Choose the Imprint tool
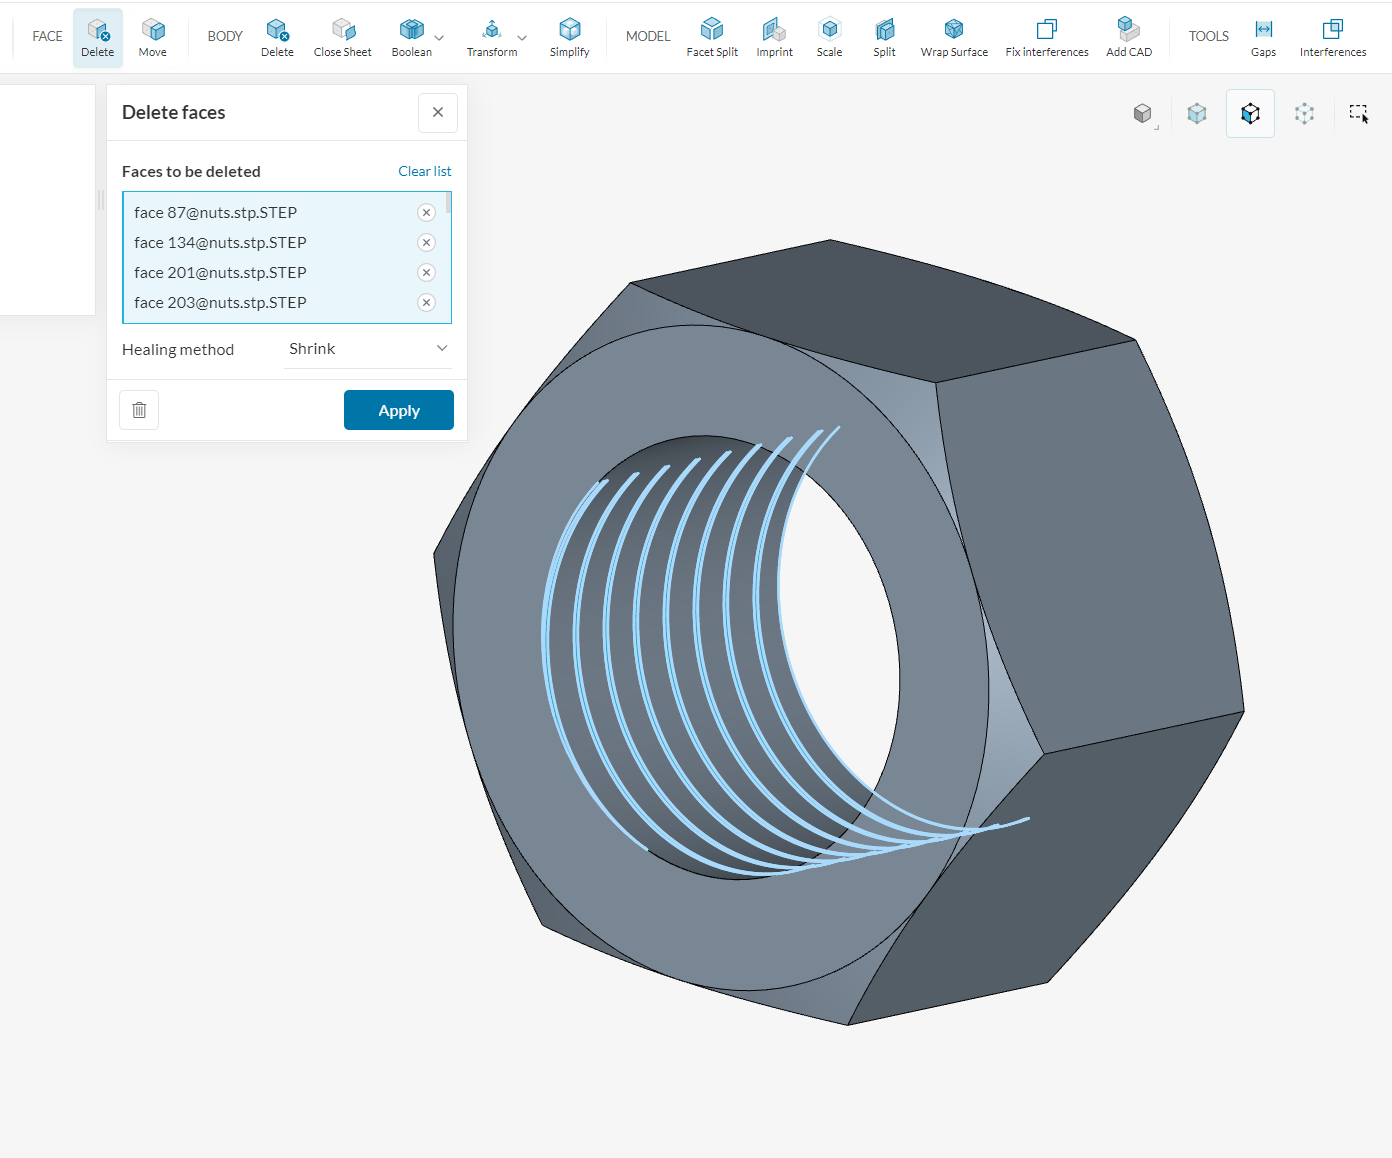Viewport: 1392px width, 1158px height. pos(774,37)
